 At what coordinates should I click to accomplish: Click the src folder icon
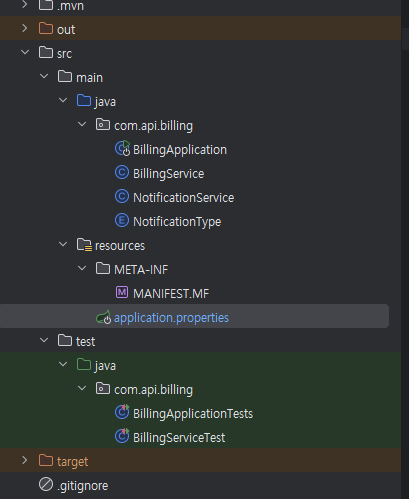(46, 52)
